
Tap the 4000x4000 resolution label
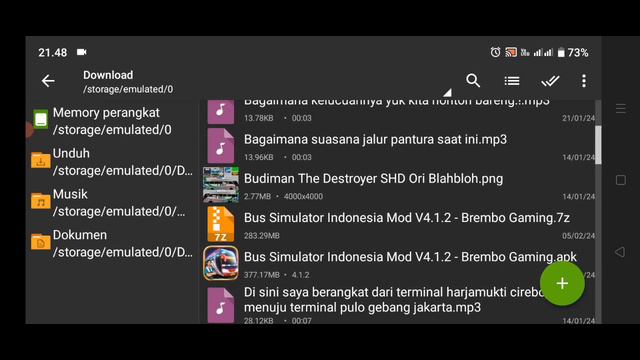pos(303,196)
